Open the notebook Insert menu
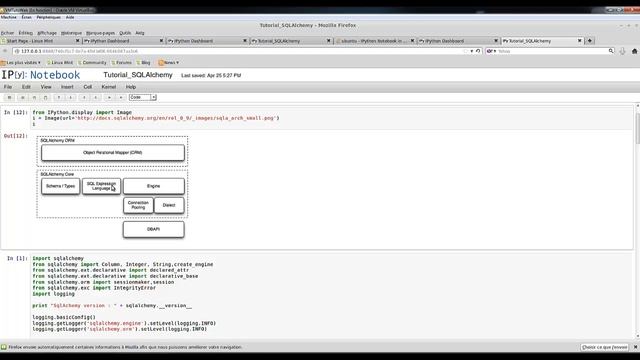Viewport: 640px width, 360px height. 67,87
